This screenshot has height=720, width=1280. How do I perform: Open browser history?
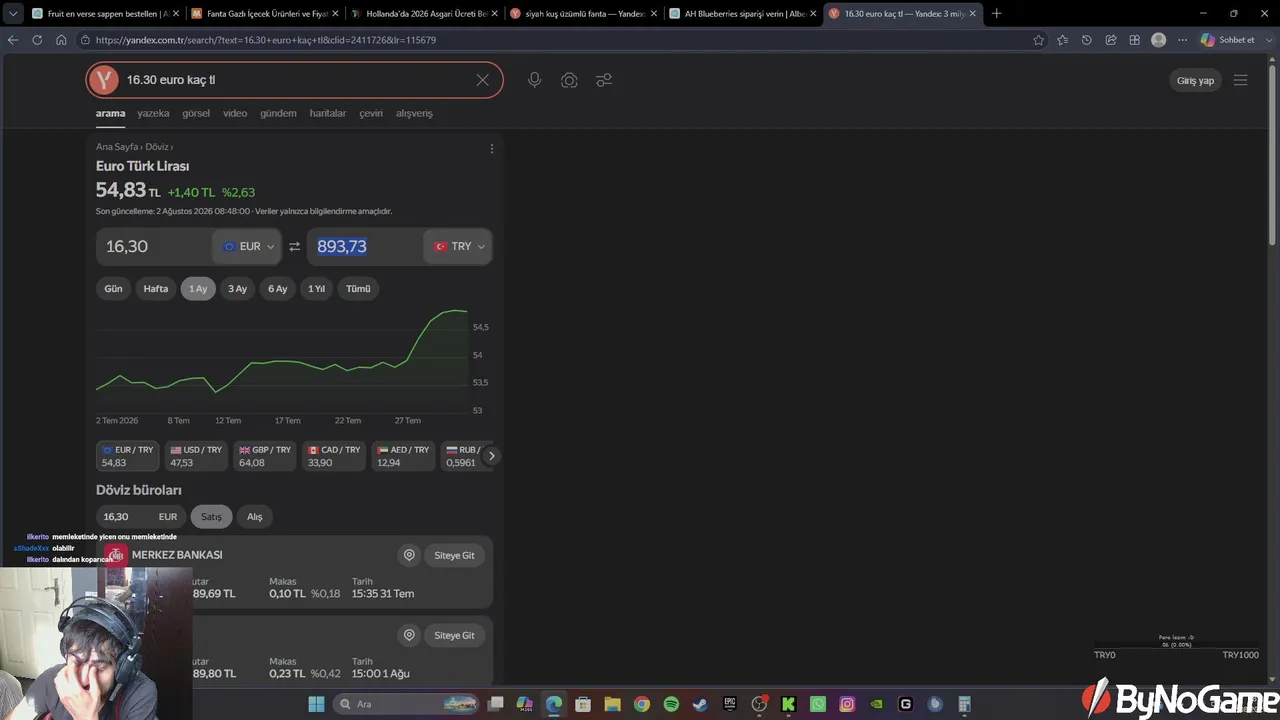(1086, 40)
